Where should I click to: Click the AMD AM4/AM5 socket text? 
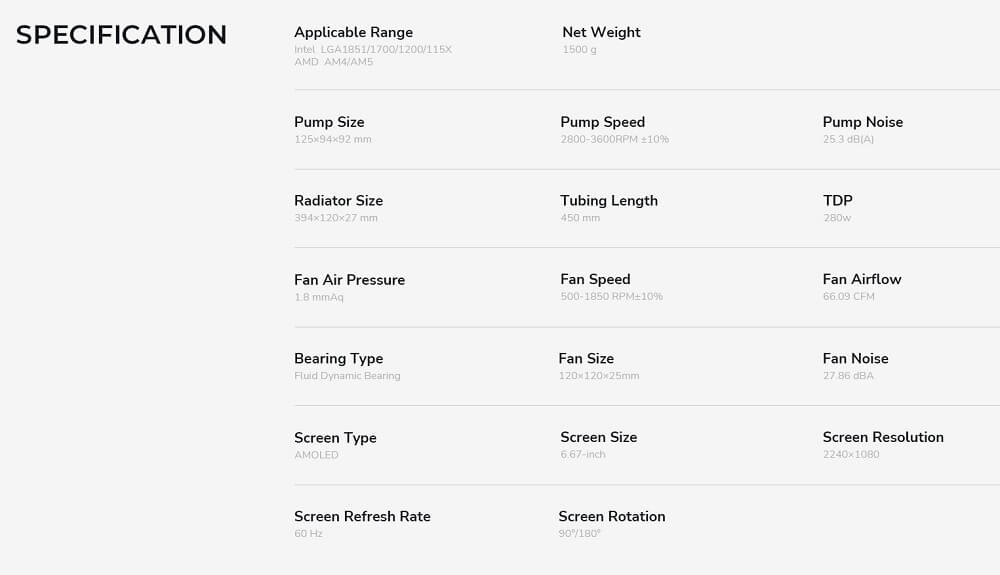(333, 62)
